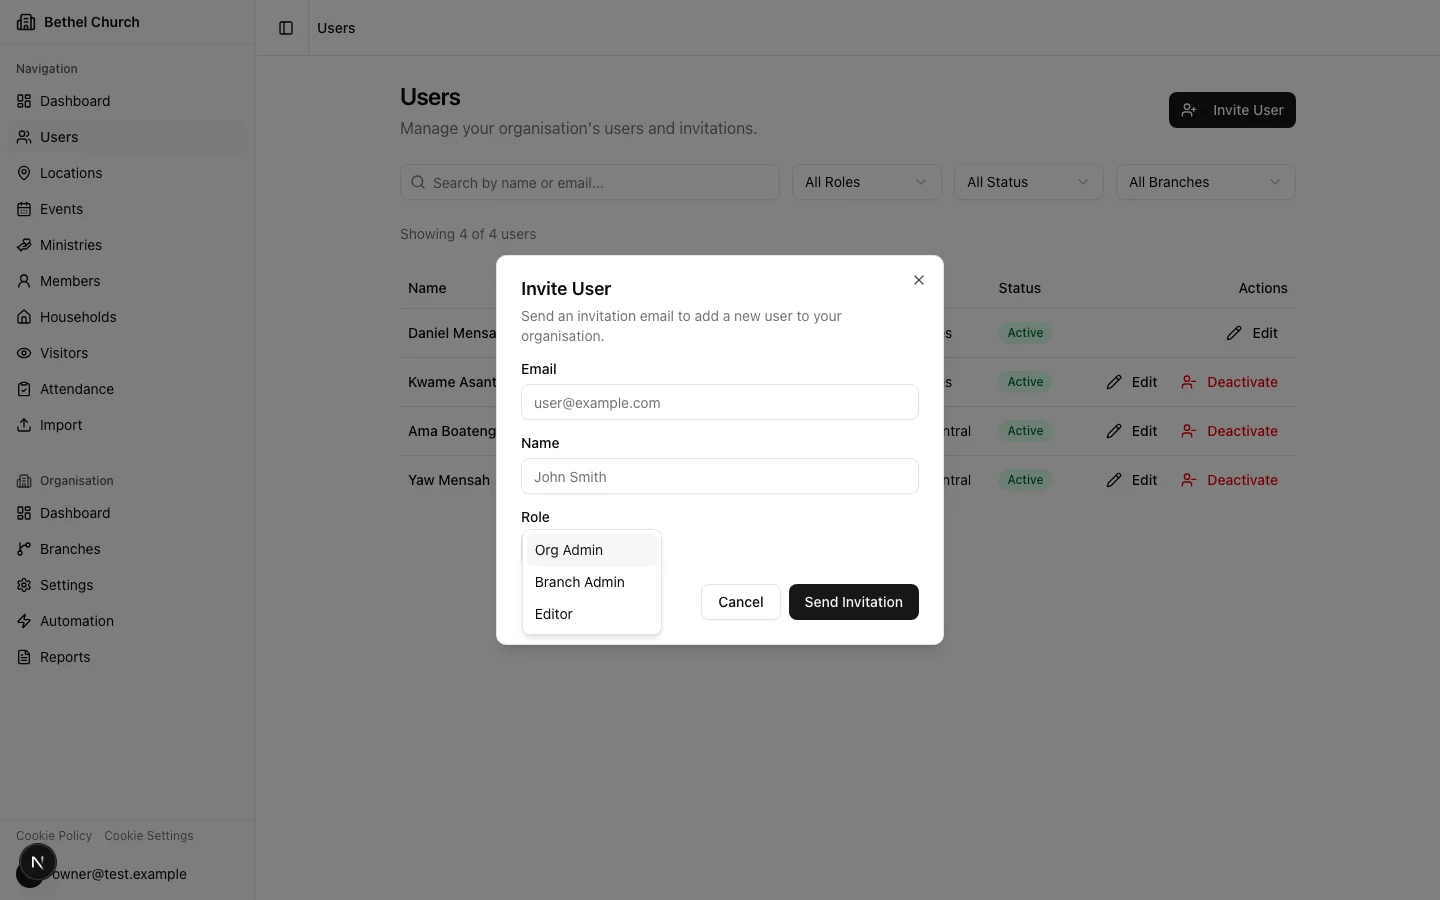Close the Invite User dialog with X
1440x900 pixels.
919,280
